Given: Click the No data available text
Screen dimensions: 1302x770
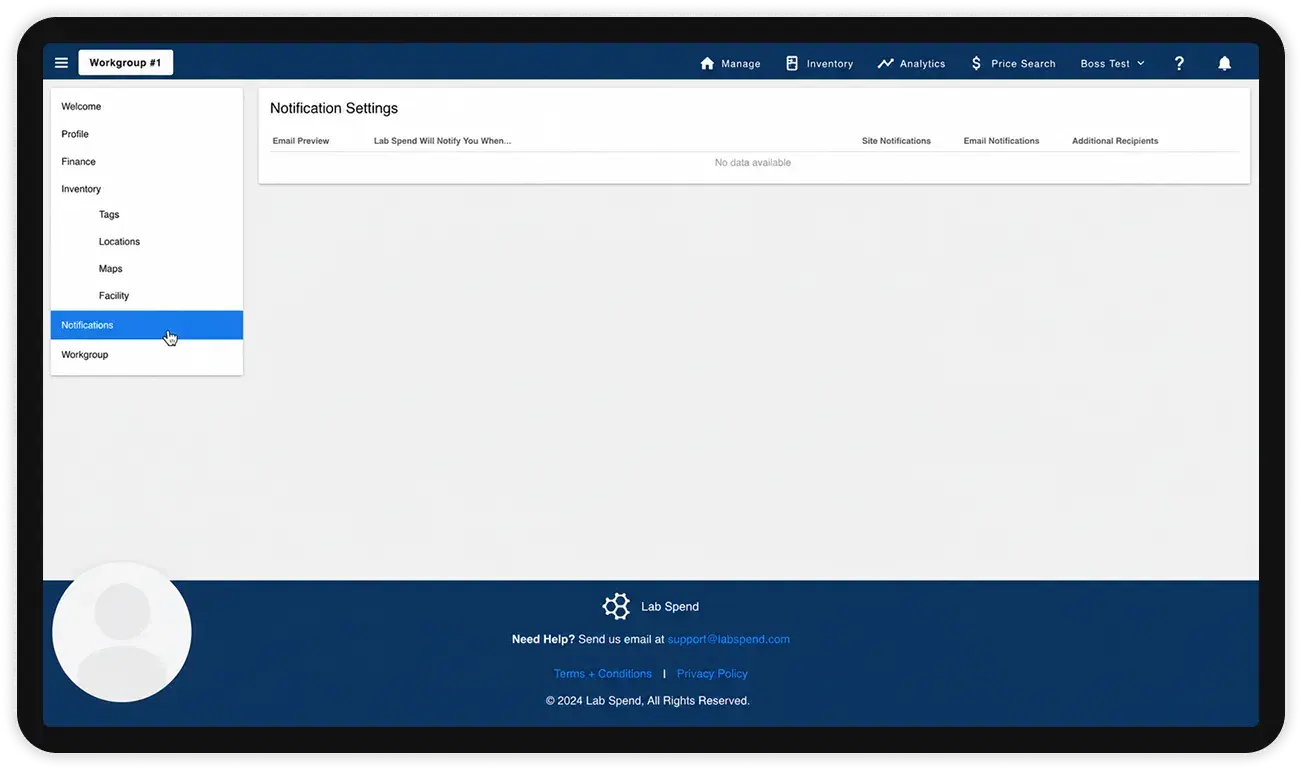Looking at the screenshot, I should pos(753,162).
